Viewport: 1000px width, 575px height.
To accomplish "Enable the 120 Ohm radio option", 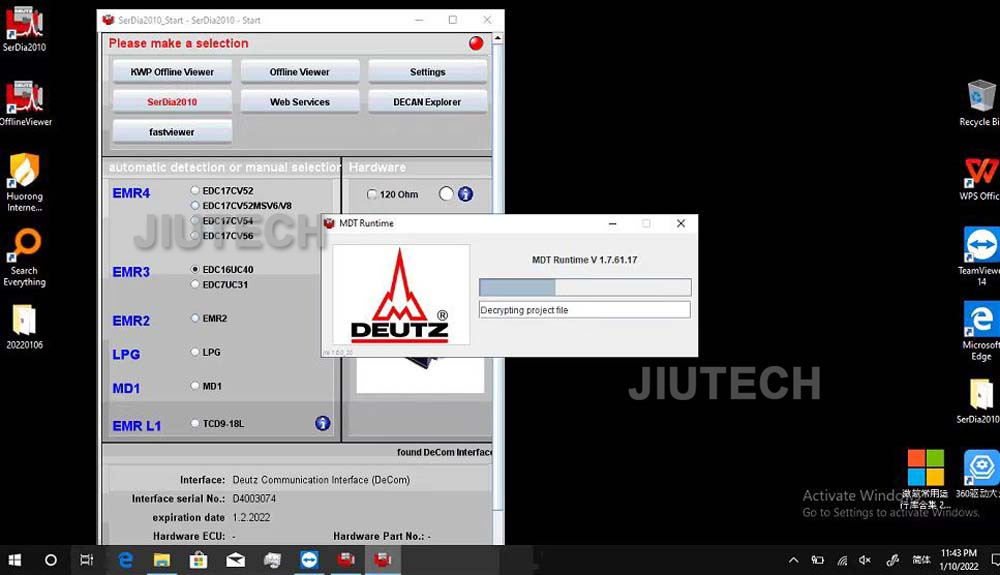I will coord(372,194).
